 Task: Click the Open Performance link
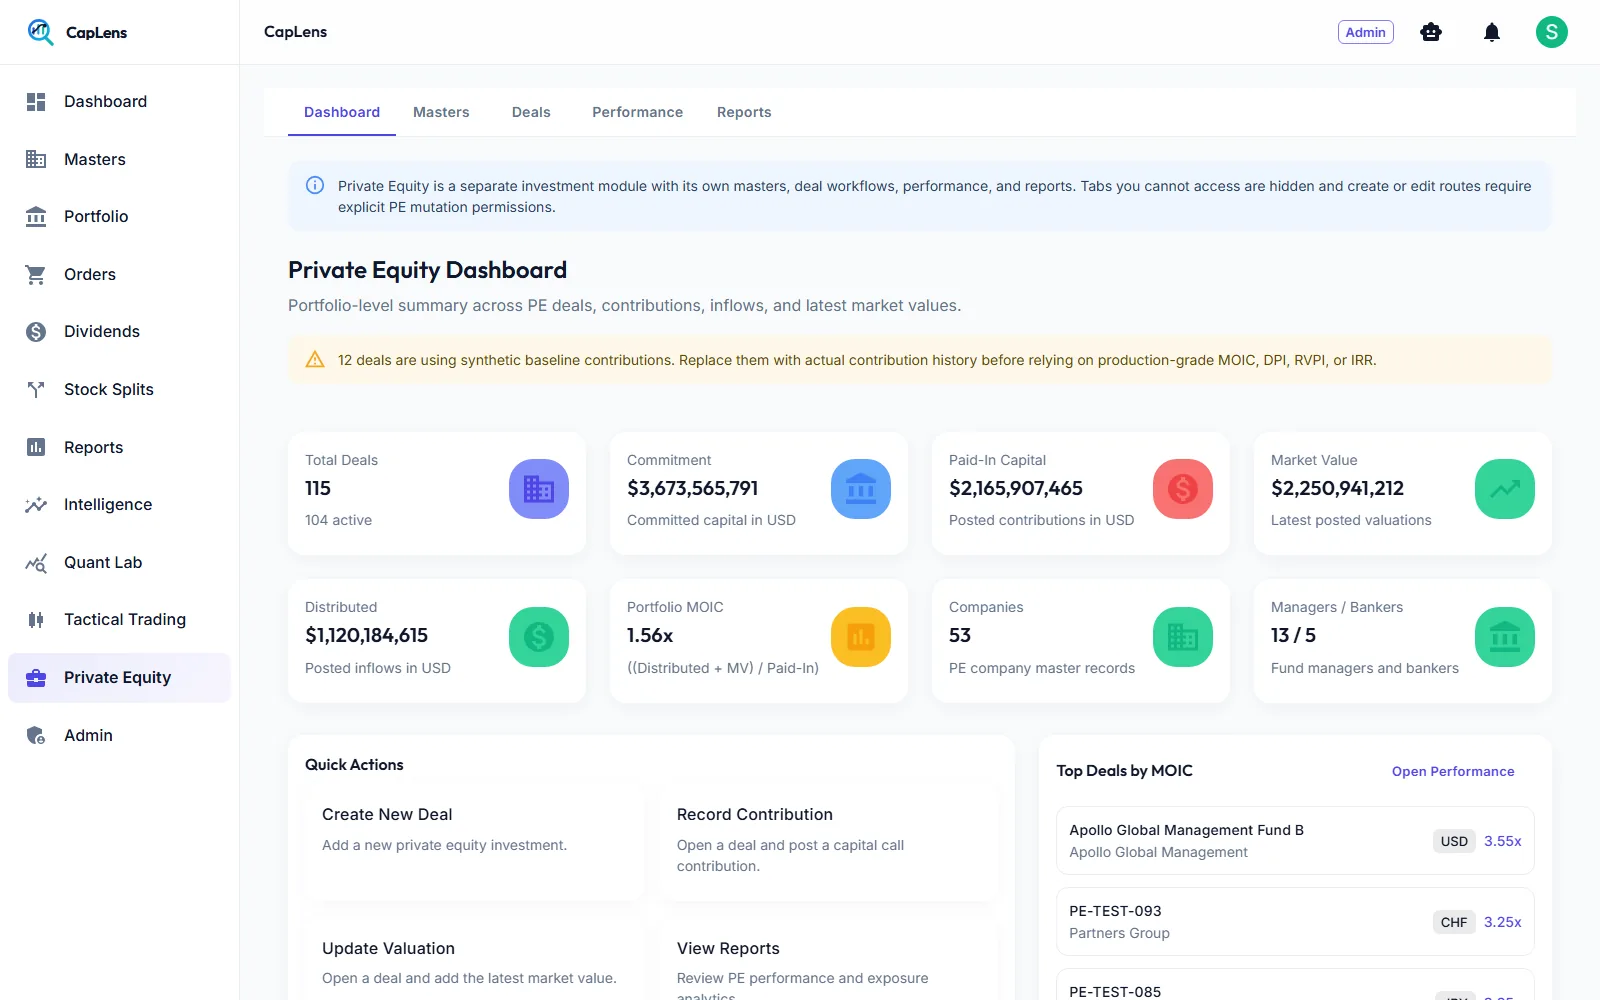tap(1453, 771)
